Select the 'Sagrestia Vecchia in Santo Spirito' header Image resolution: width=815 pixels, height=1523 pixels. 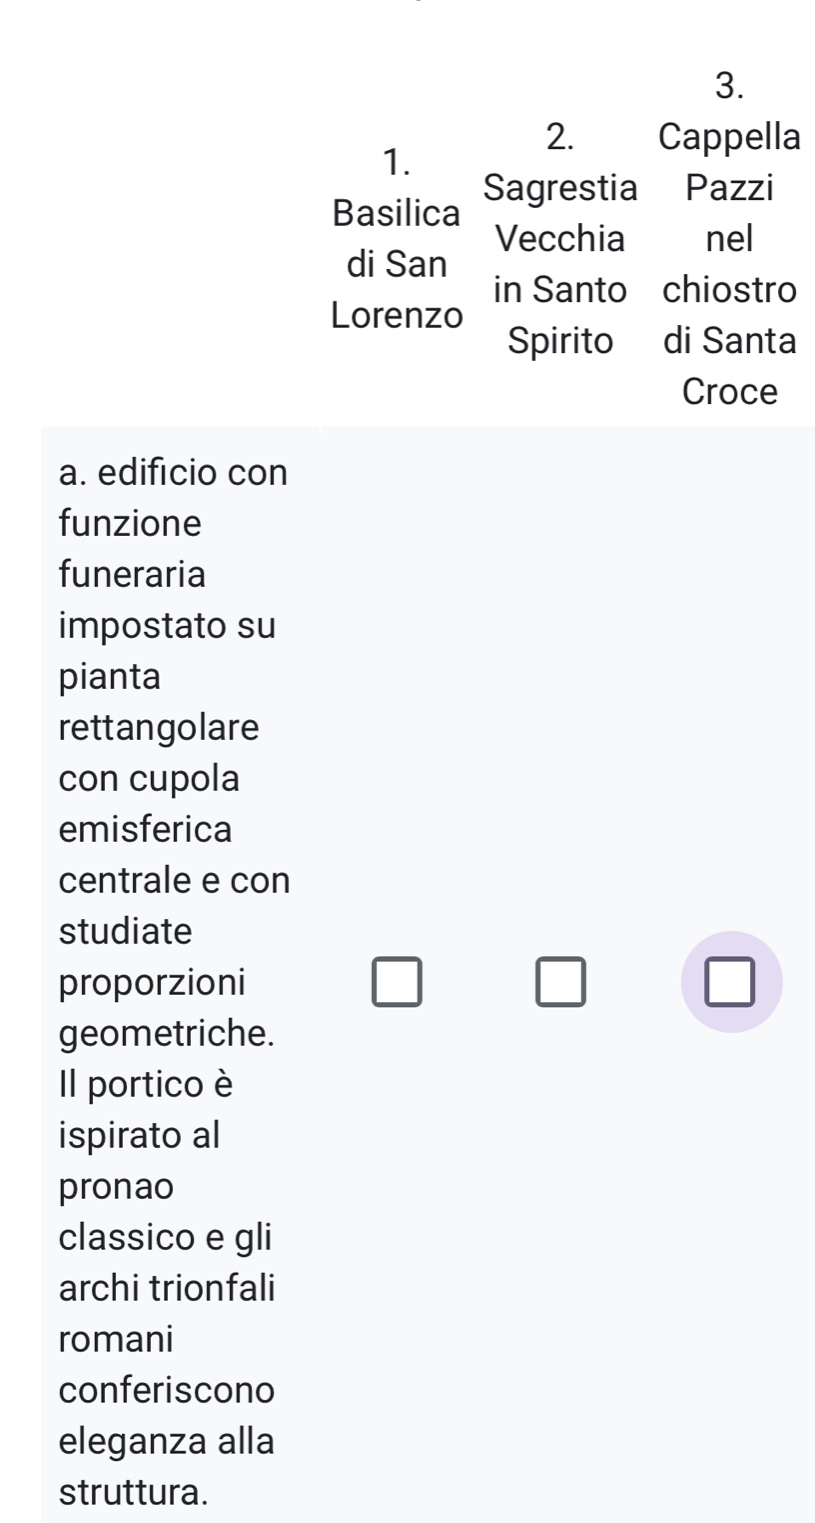(x=560, y=239)
